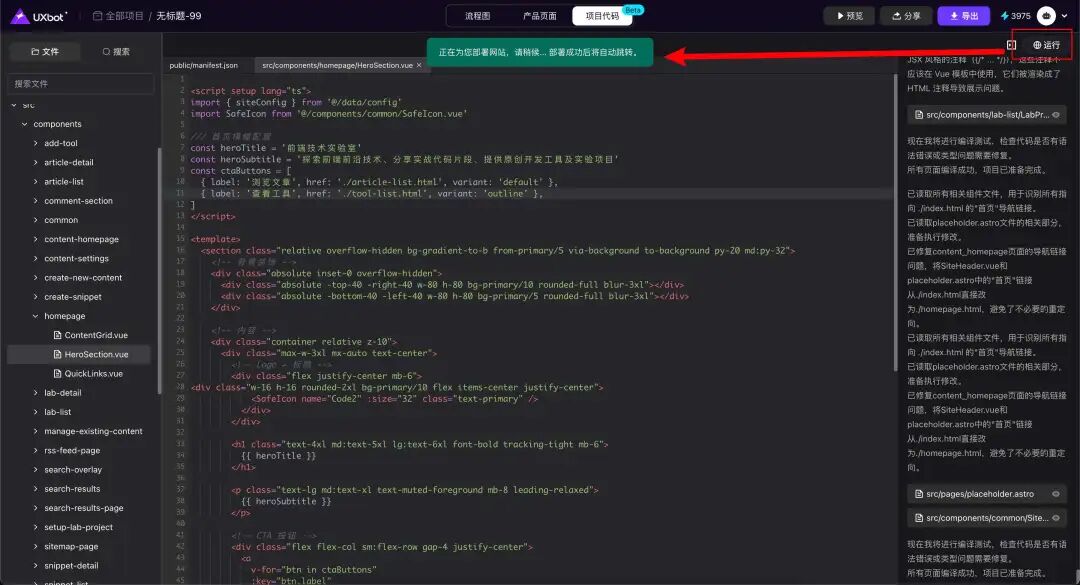Screen dimensions: 1080x585
Task: Select the 文件 files tab
Action: coord(45,52)
